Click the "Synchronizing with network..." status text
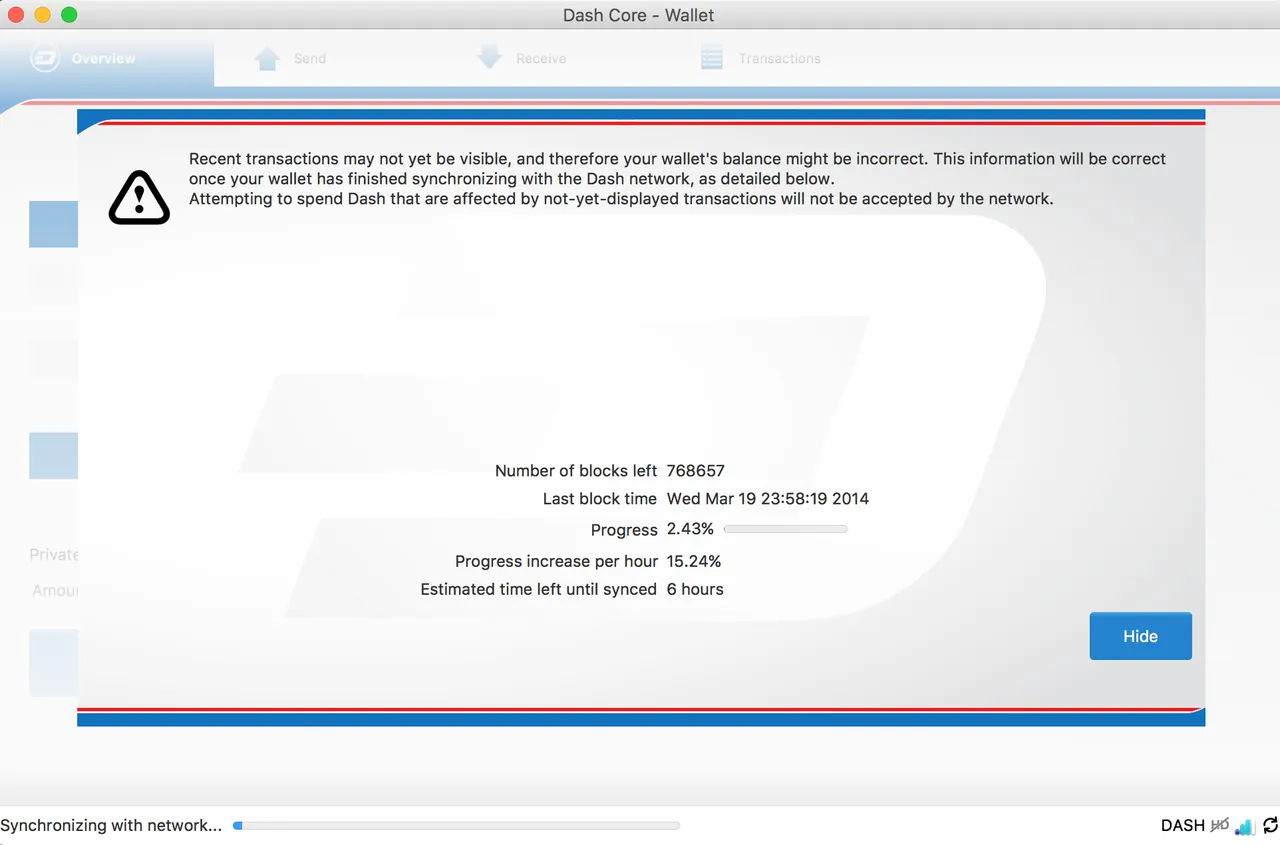Image resolution: width=1280 pixels, height=845 pixels. 111,826
